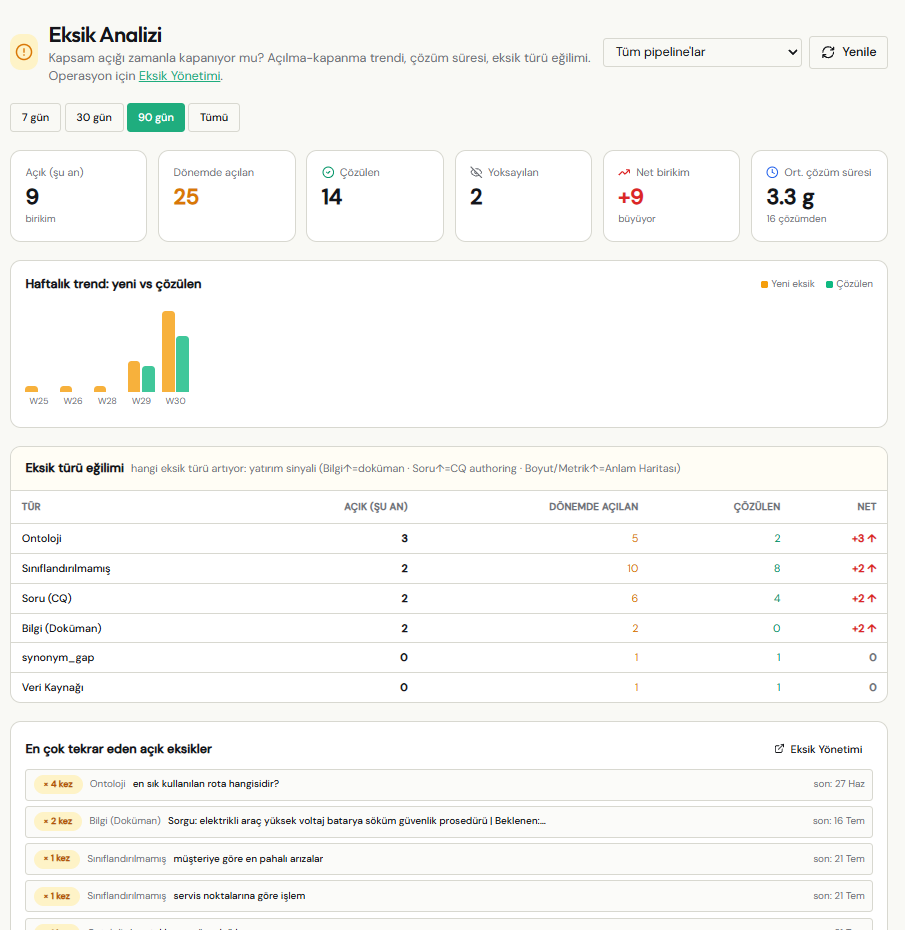Viewport: 905px width, 930px height.
Task: Select the Soru (CQ) table row
Action: pyautogui.click(x=449, y=598)
